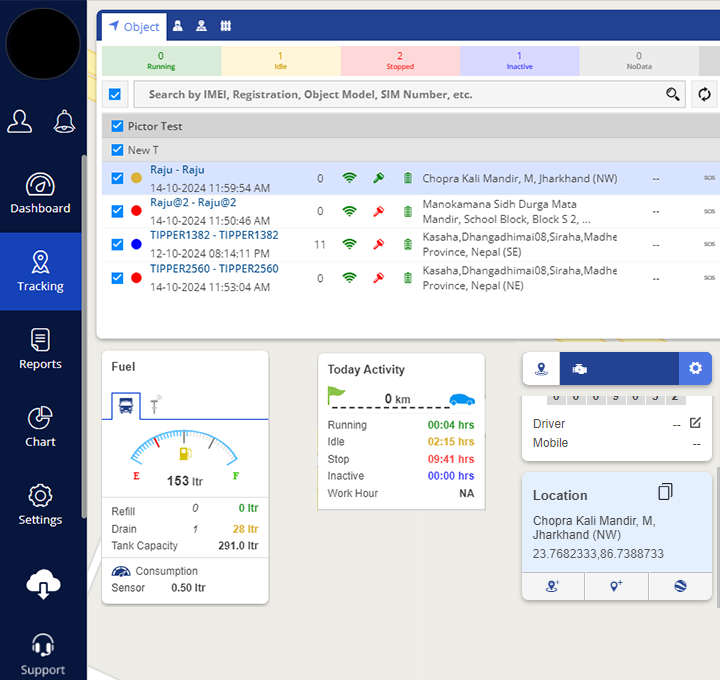This screenshot has width=720, height=680.
Task: Open Chart section in sidebar
Action: pos(40,427)
